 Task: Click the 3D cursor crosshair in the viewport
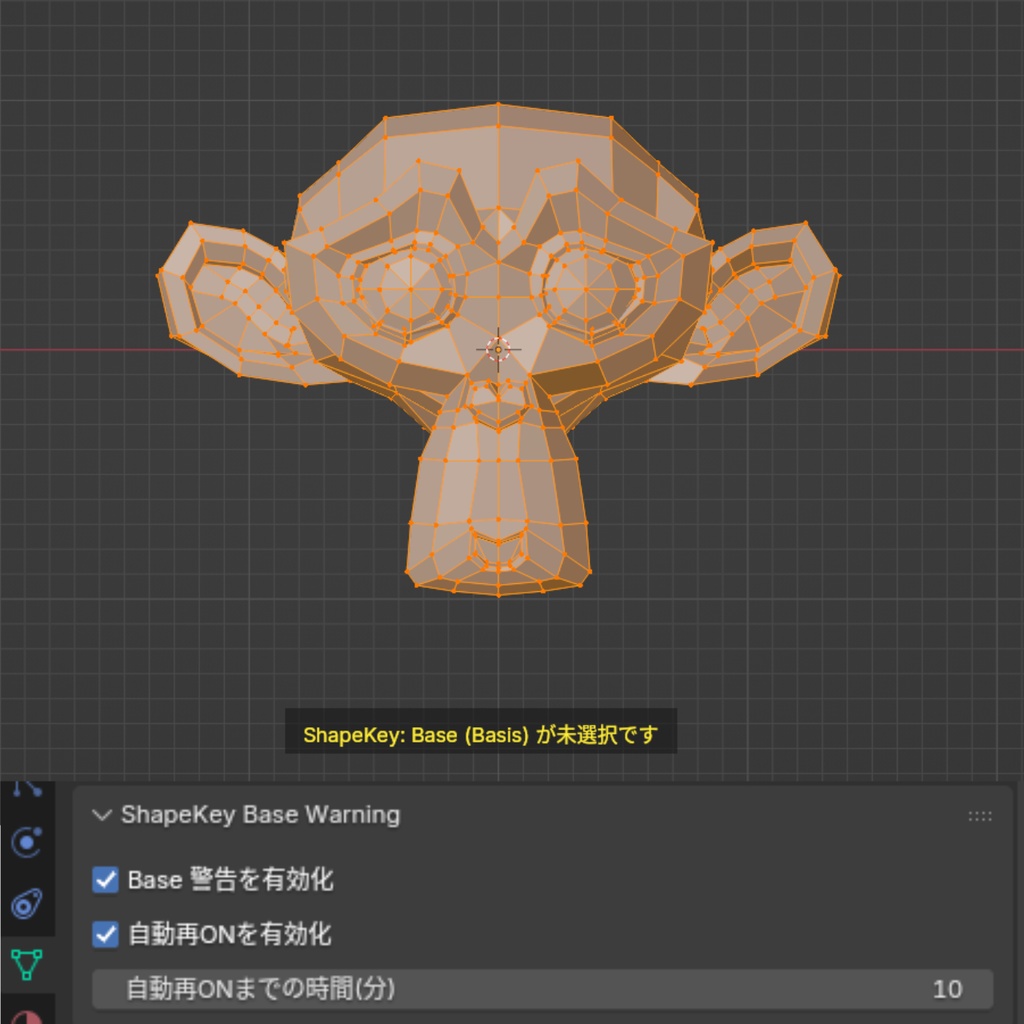[x=497, y=348]
